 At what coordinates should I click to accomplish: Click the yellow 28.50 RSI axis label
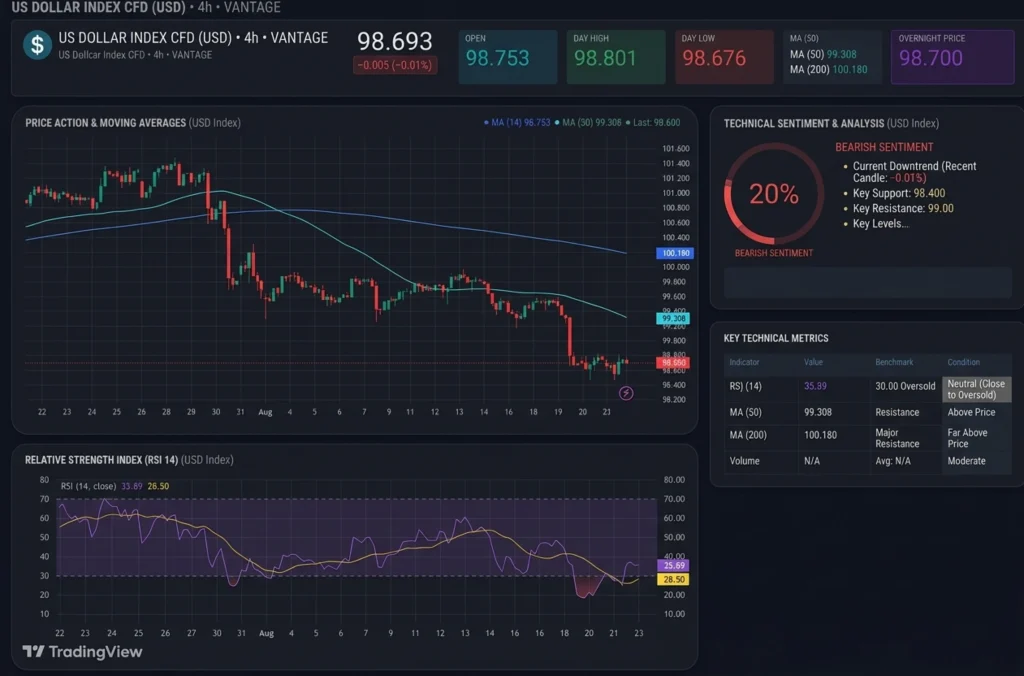pyautogui.click(x=673, y=579)
